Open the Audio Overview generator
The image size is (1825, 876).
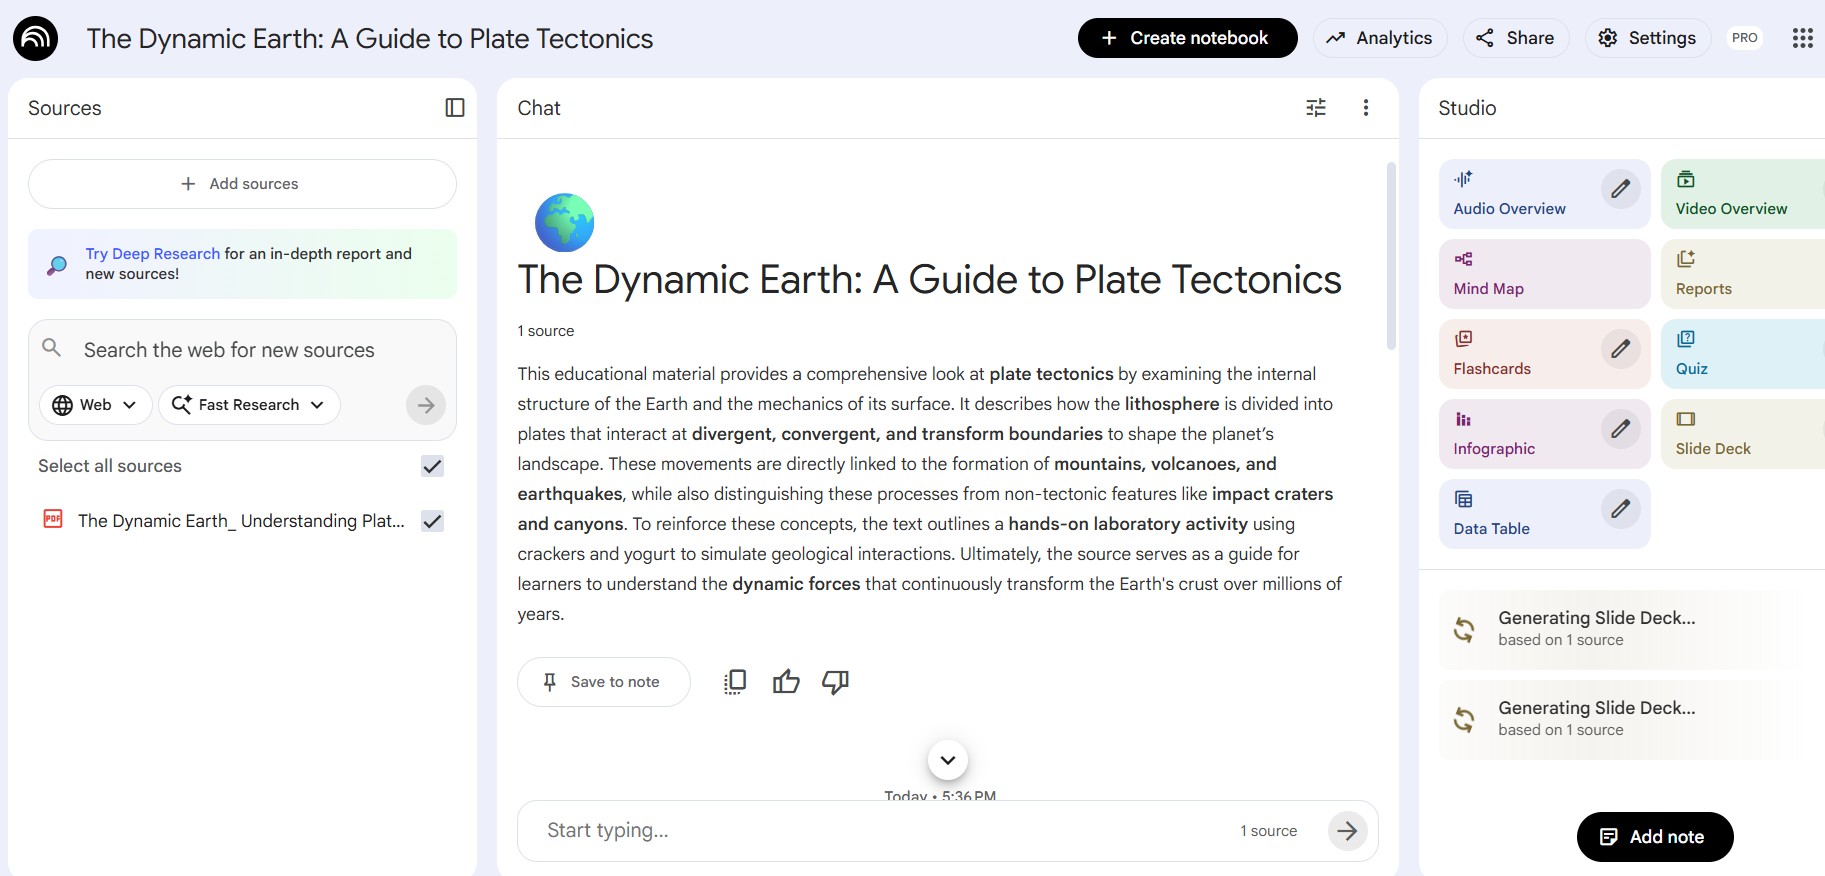(1510, 194)
